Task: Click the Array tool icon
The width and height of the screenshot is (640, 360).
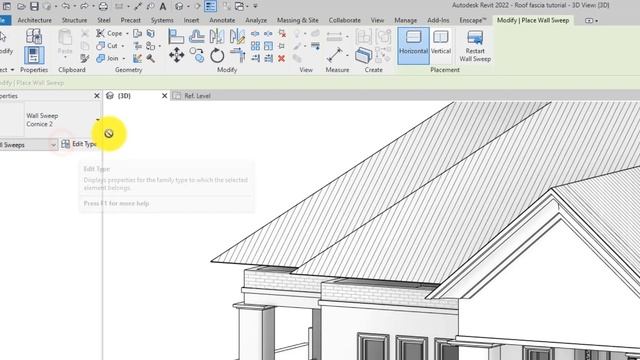Action: [255, 46]
